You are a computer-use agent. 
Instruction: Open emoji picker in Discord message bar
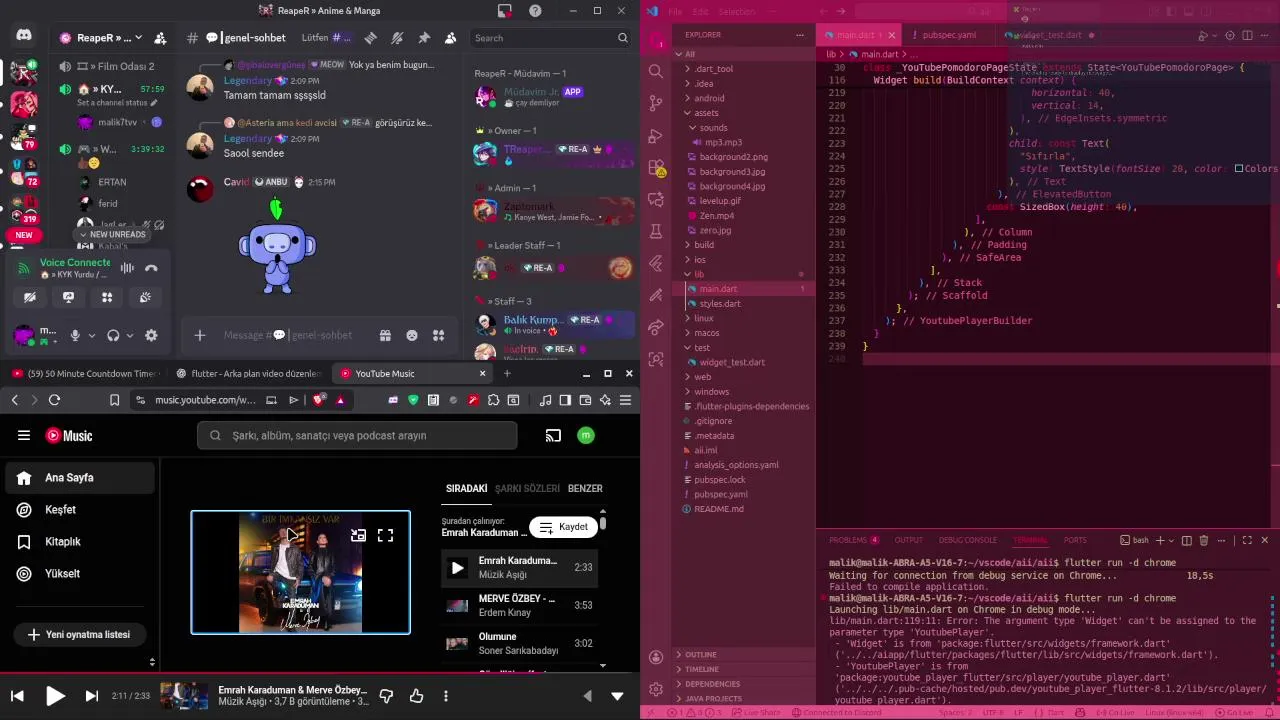(x=411, y=336)
